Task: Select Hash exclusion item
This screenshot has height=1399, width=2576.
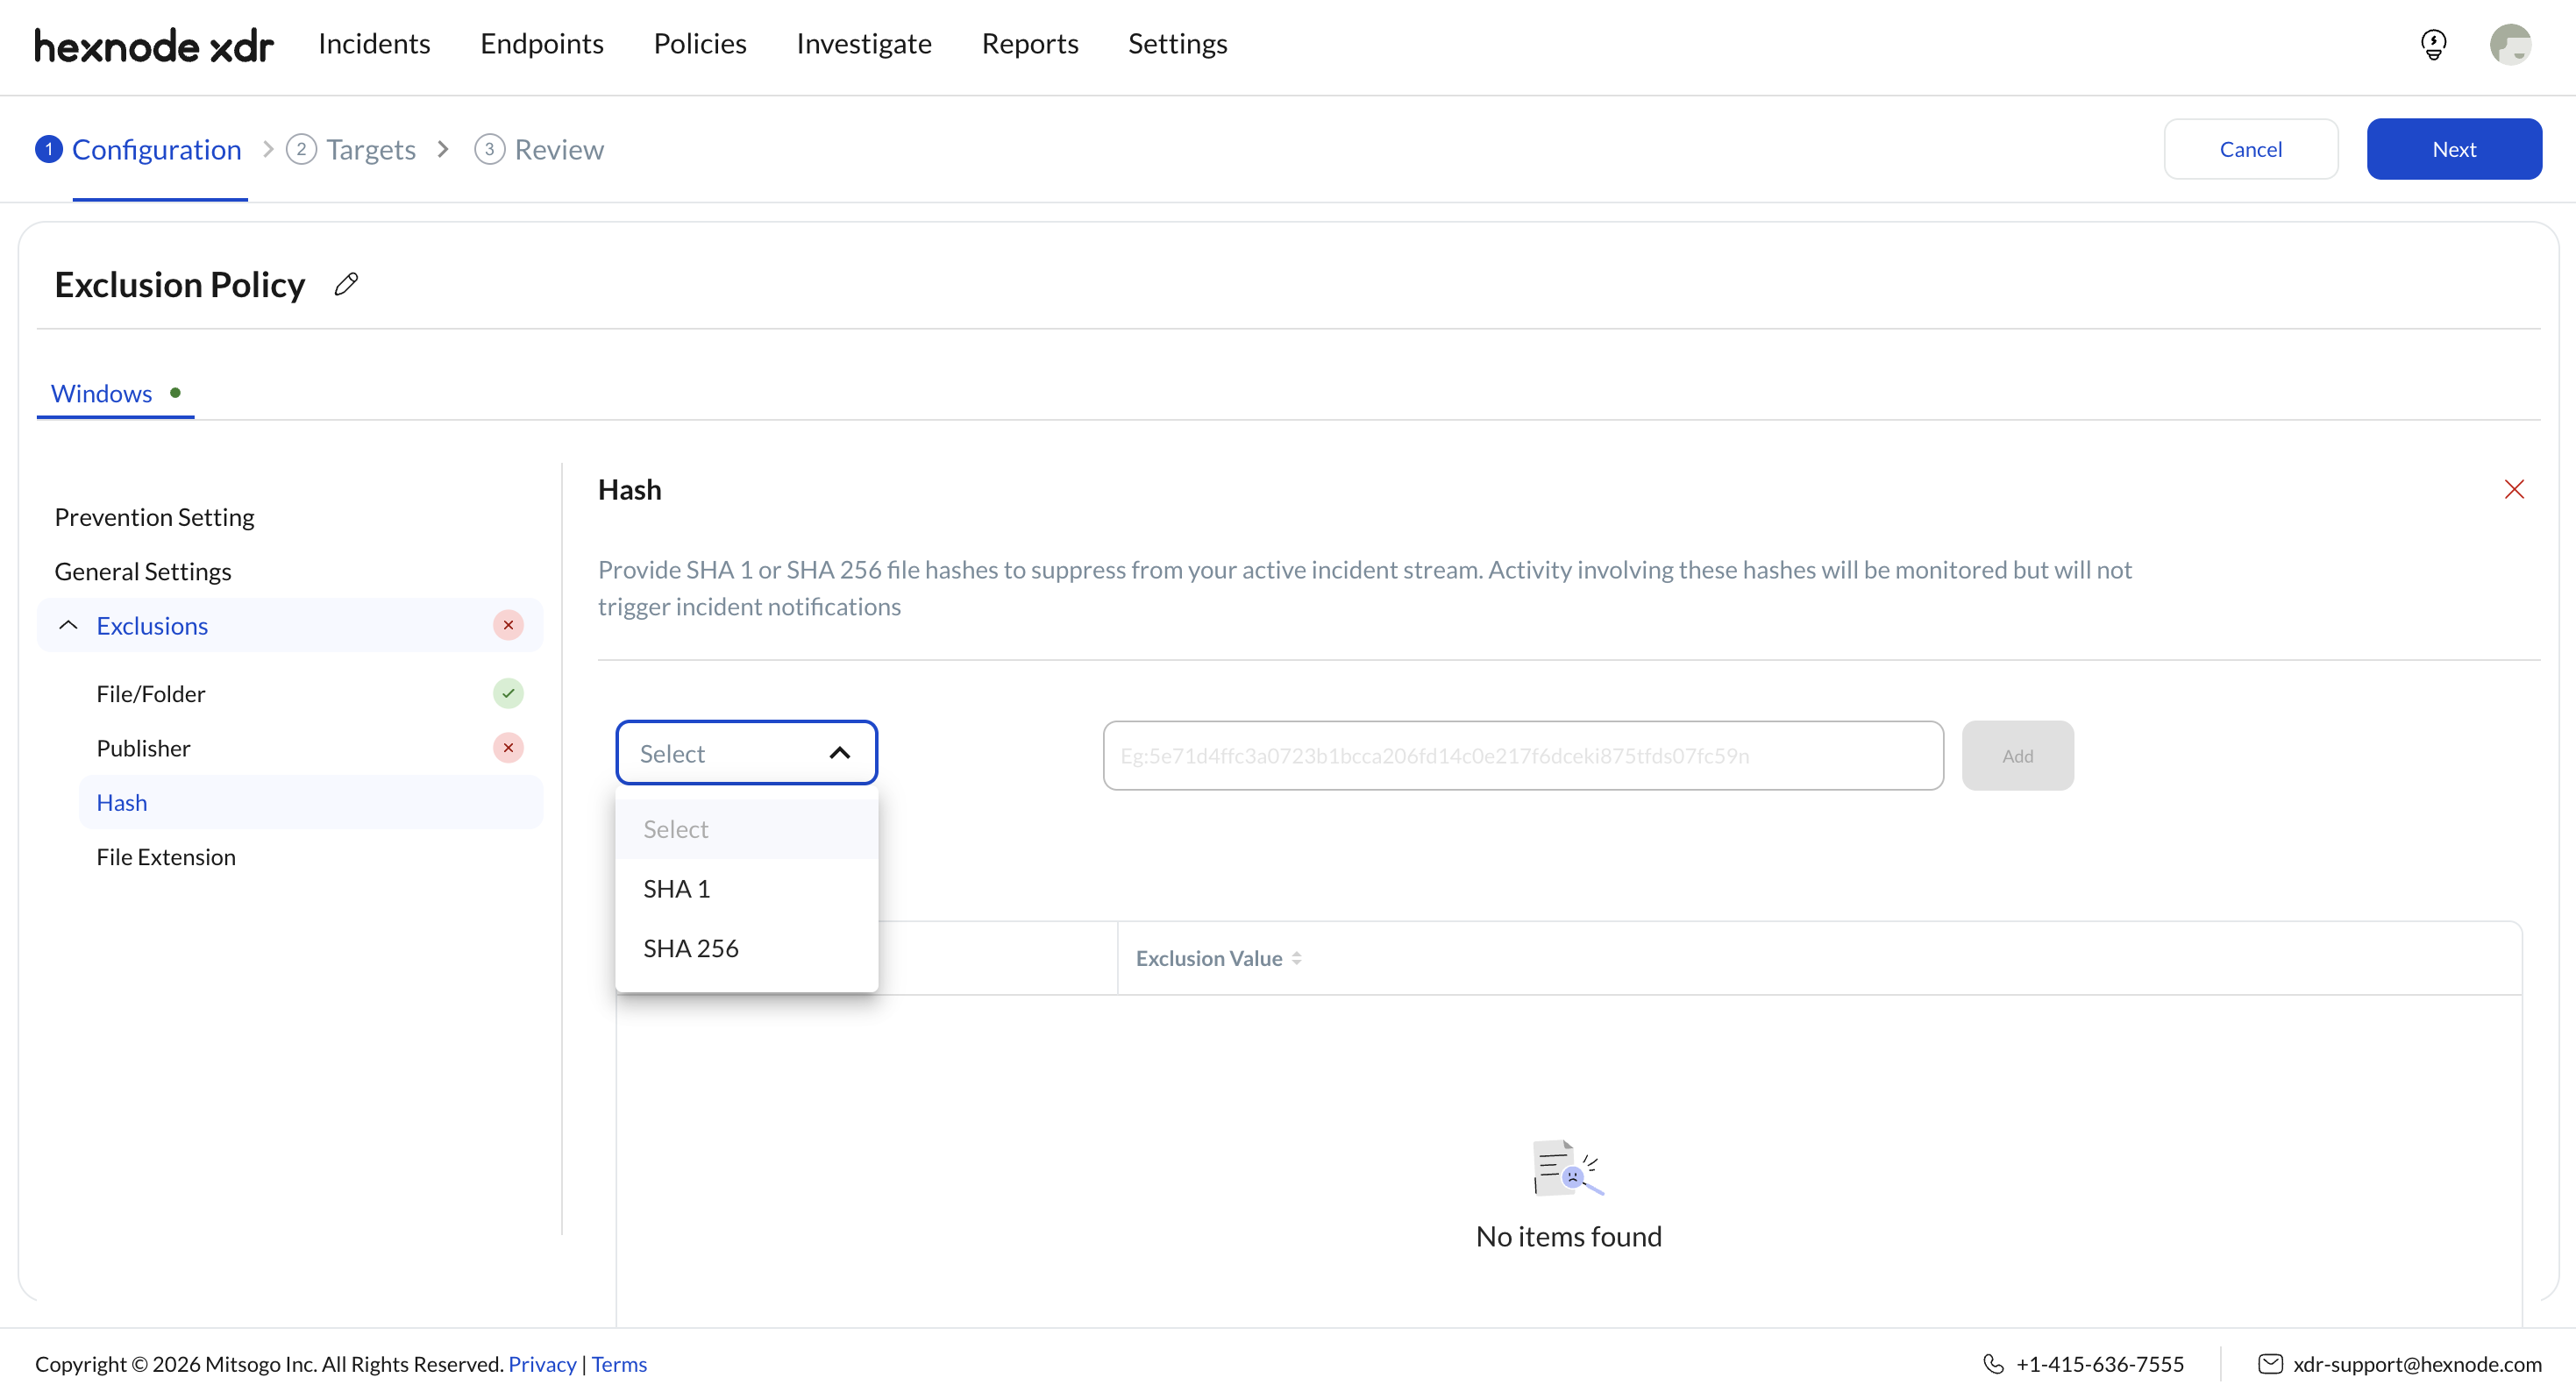Action: [x=310, y=802]
